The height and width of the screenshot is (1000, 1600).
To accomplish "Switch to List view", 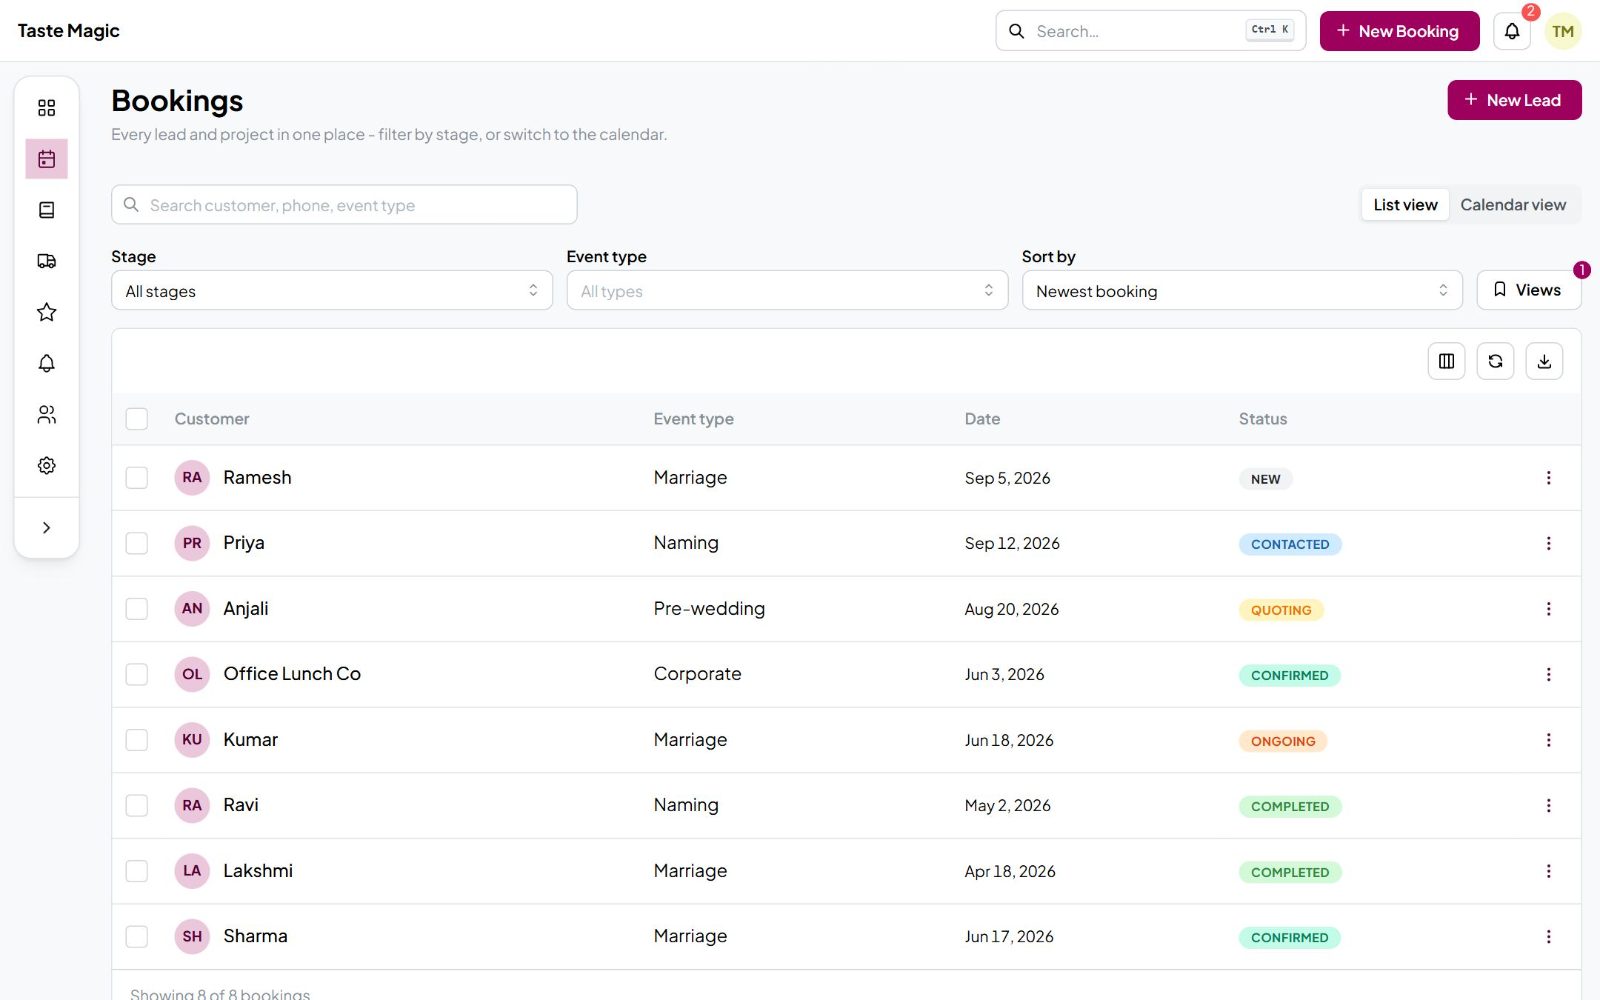I will (x=1405, y=205).
